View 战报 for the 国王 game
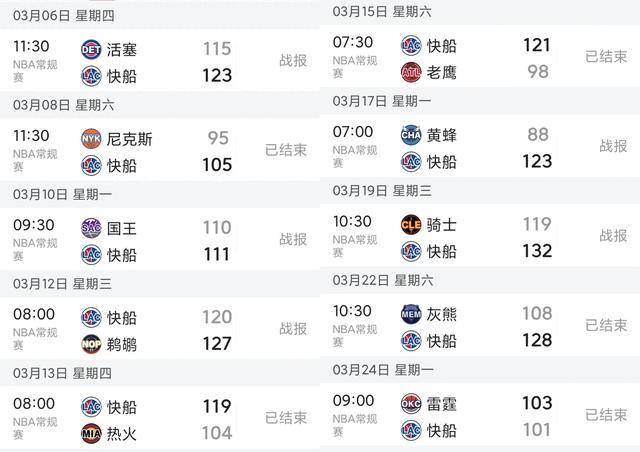The height and width of the screenshot is (452, 640). coord(293,240)
